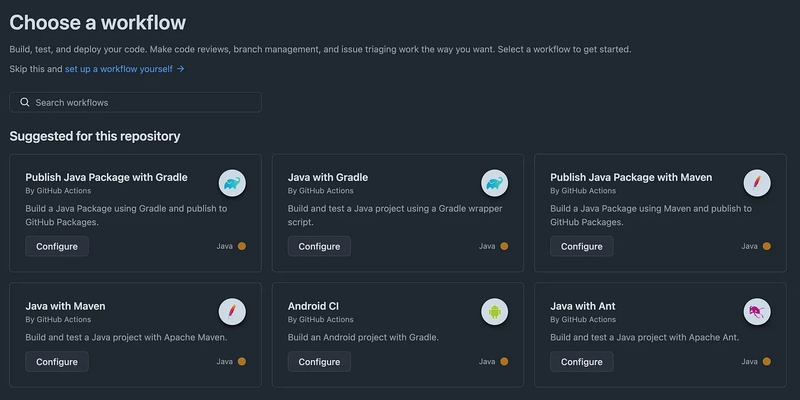Configure Publish Java Package with Gradle workflow
The image size is (800, 400).
(57, 246)
